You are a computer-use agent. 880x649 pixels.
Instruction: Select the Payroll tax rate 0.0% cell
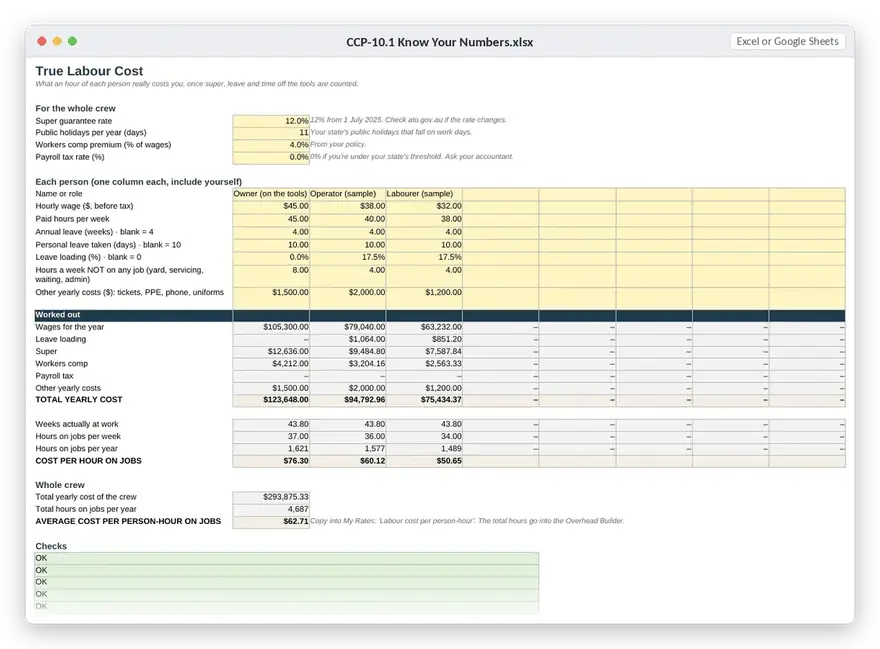[271, 157]
